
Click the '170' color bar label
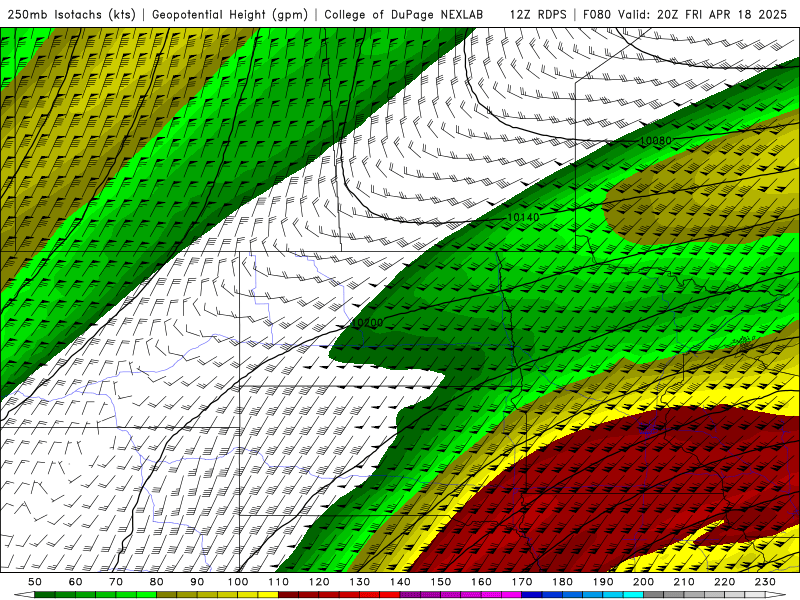522,582
